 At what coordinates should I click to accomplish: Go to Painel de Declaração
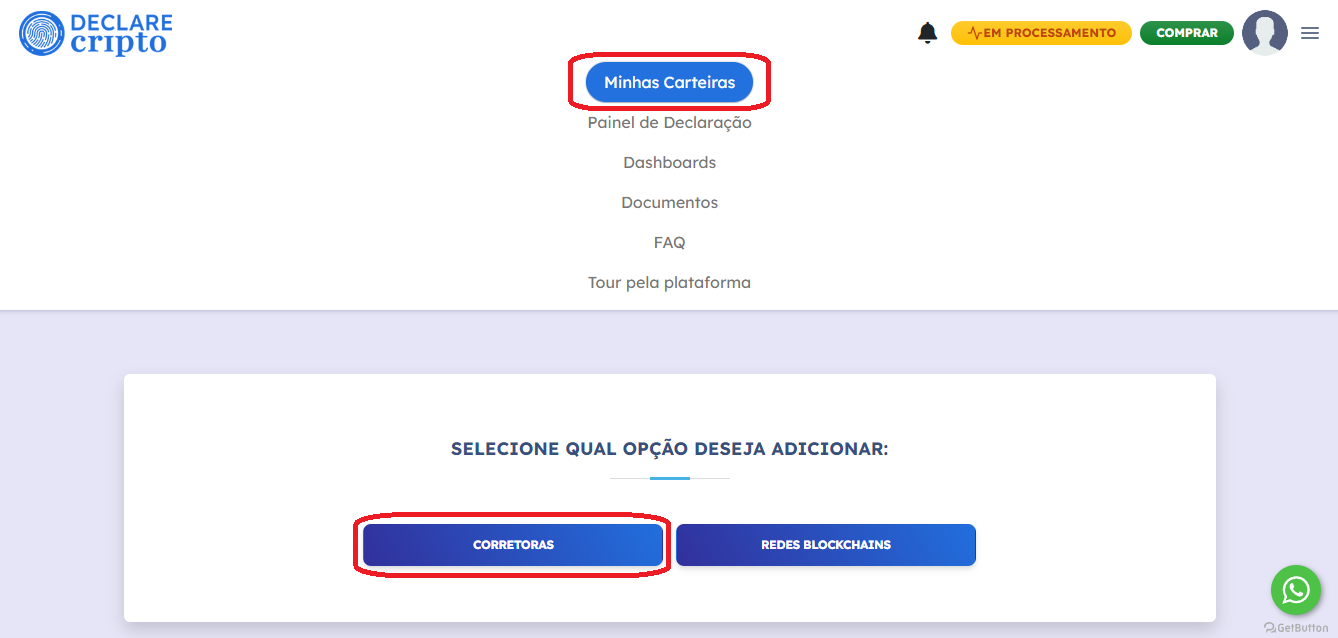pos(669,123)
